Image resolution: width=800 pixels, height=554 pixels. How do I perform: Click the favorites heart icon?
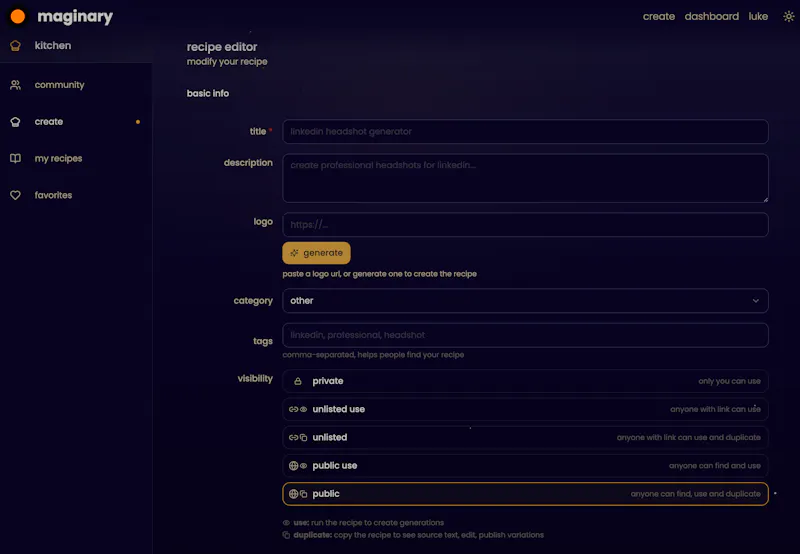point(15,195)
